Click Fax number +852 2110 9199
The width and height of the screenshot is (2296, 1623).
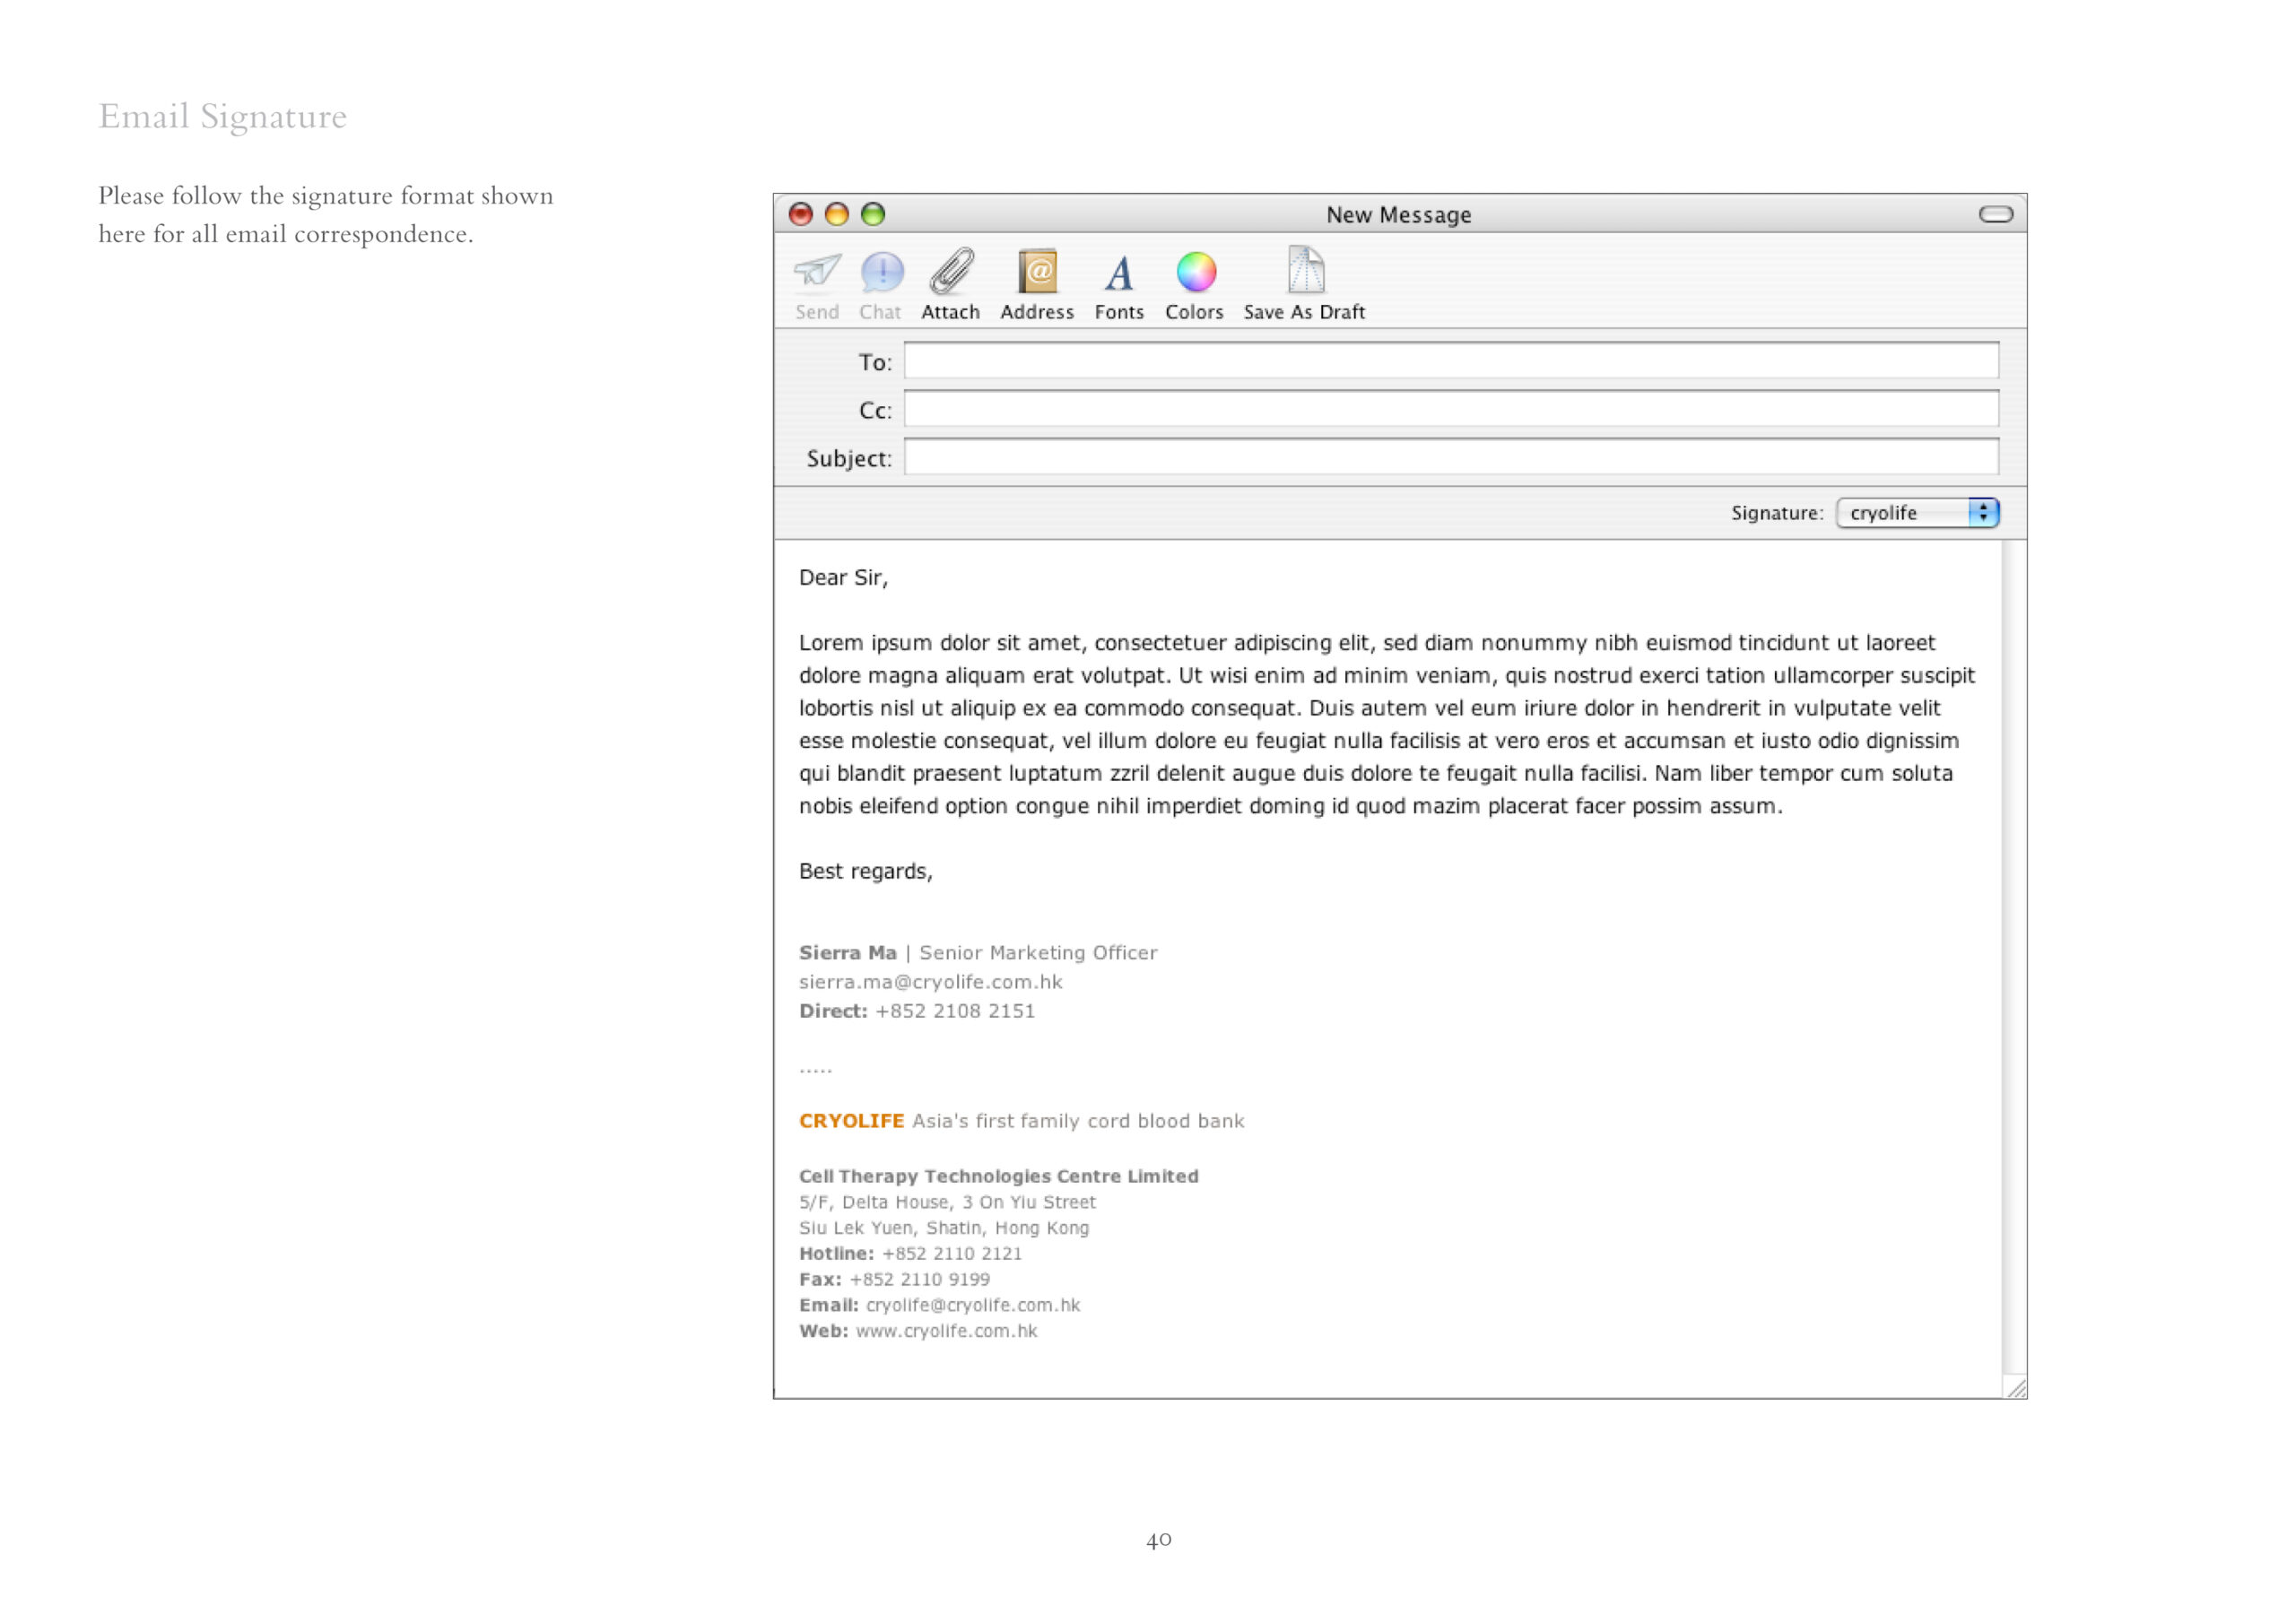920,1280
